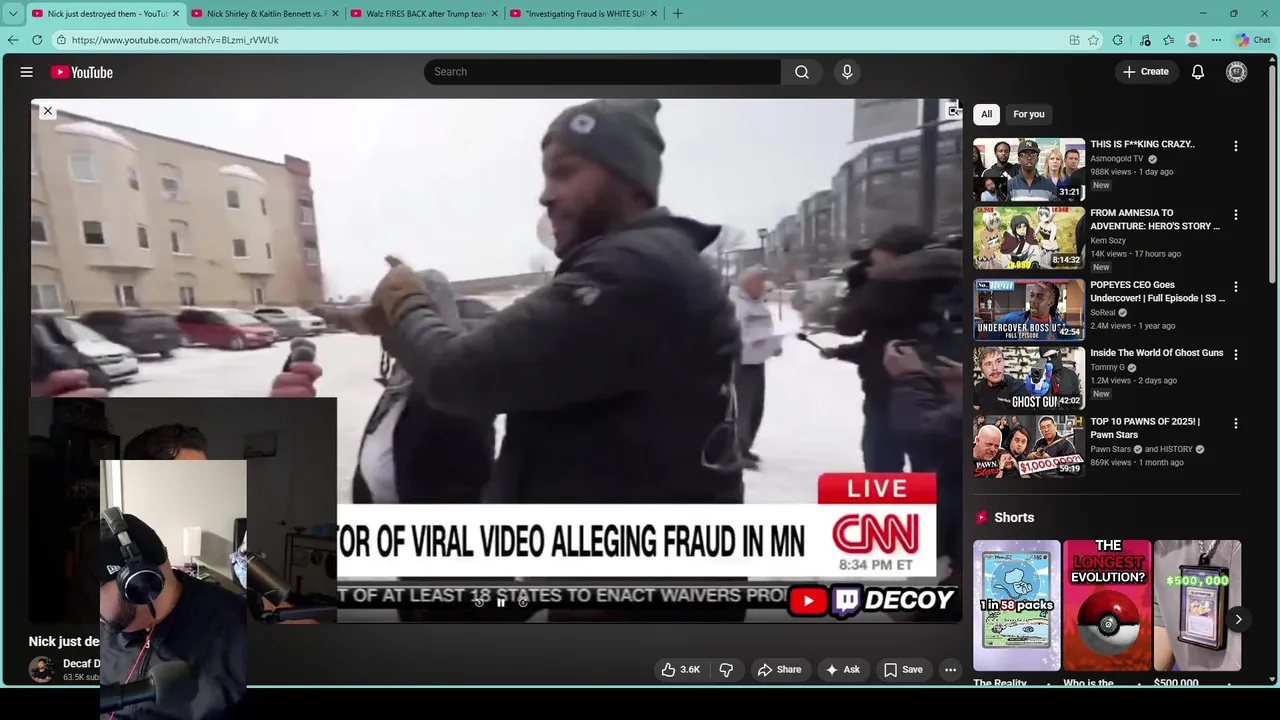The height and width of the screenshot is (720, 1280).
Task: Open options for 'Inside The World Of Ghost Guns'
Action: pyautogui.click(x=1236, y=355)
